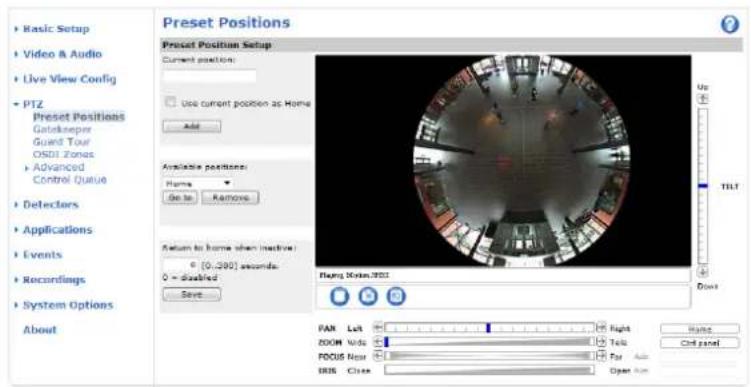
Task: Expand the Video & Audio menu
Action: click(x=62, y=54)
